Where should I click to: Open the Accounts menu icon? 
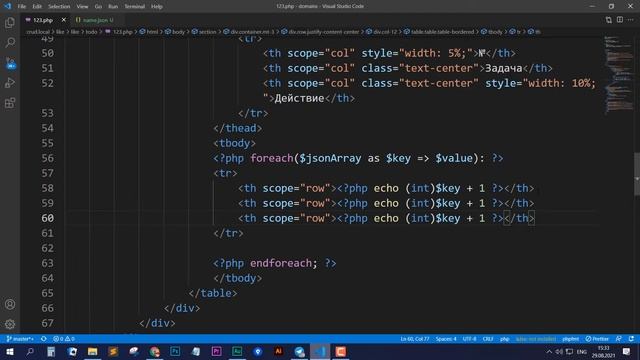tap(10, 304)
